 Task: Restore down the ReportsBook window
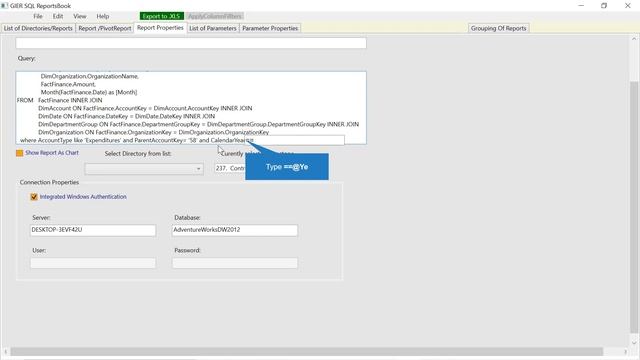click(604, 5)
